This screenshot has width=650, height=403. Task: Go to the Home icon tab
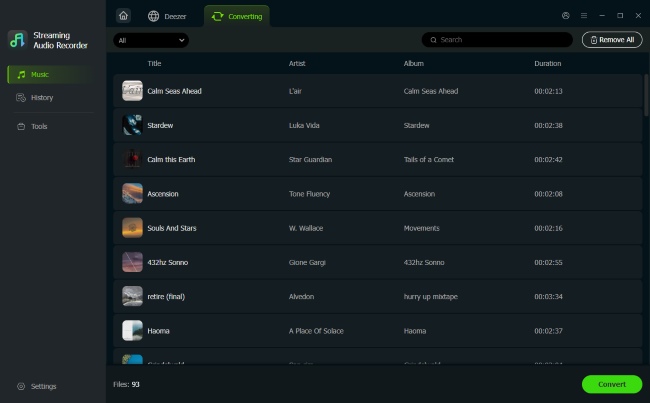tap(124, 16)
